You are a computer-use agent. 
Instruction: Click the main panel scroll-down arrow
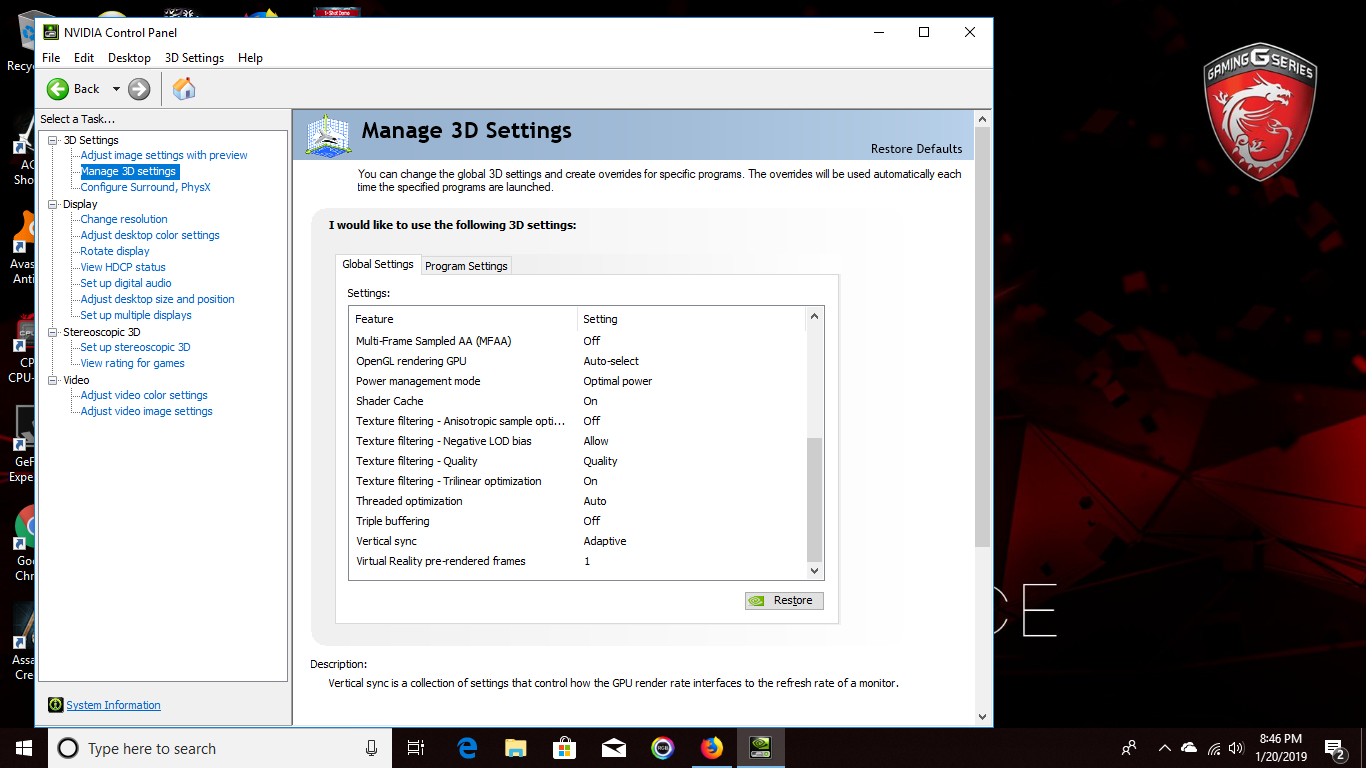coord(982,716)
